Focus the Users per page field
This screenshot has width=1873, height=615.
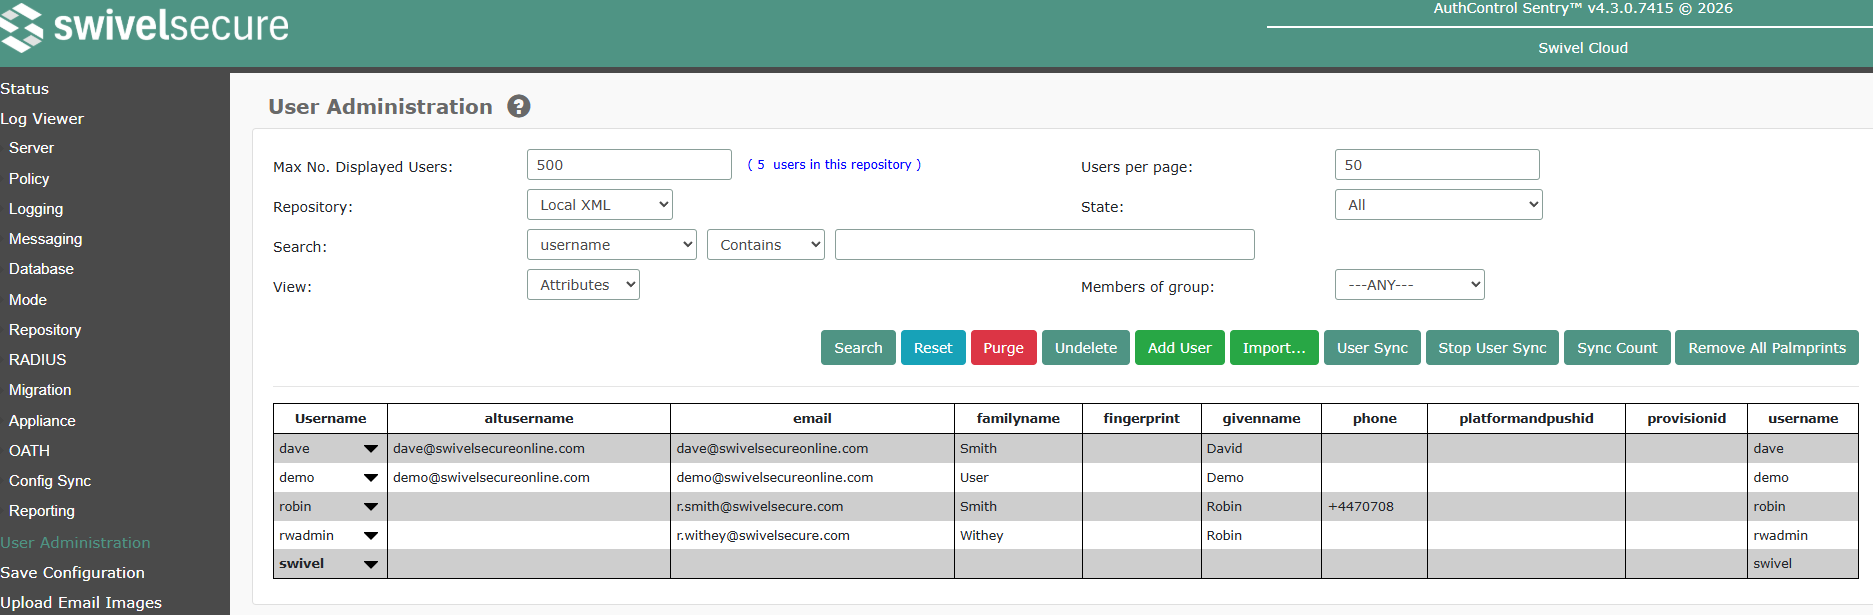tap(1437, 165)
